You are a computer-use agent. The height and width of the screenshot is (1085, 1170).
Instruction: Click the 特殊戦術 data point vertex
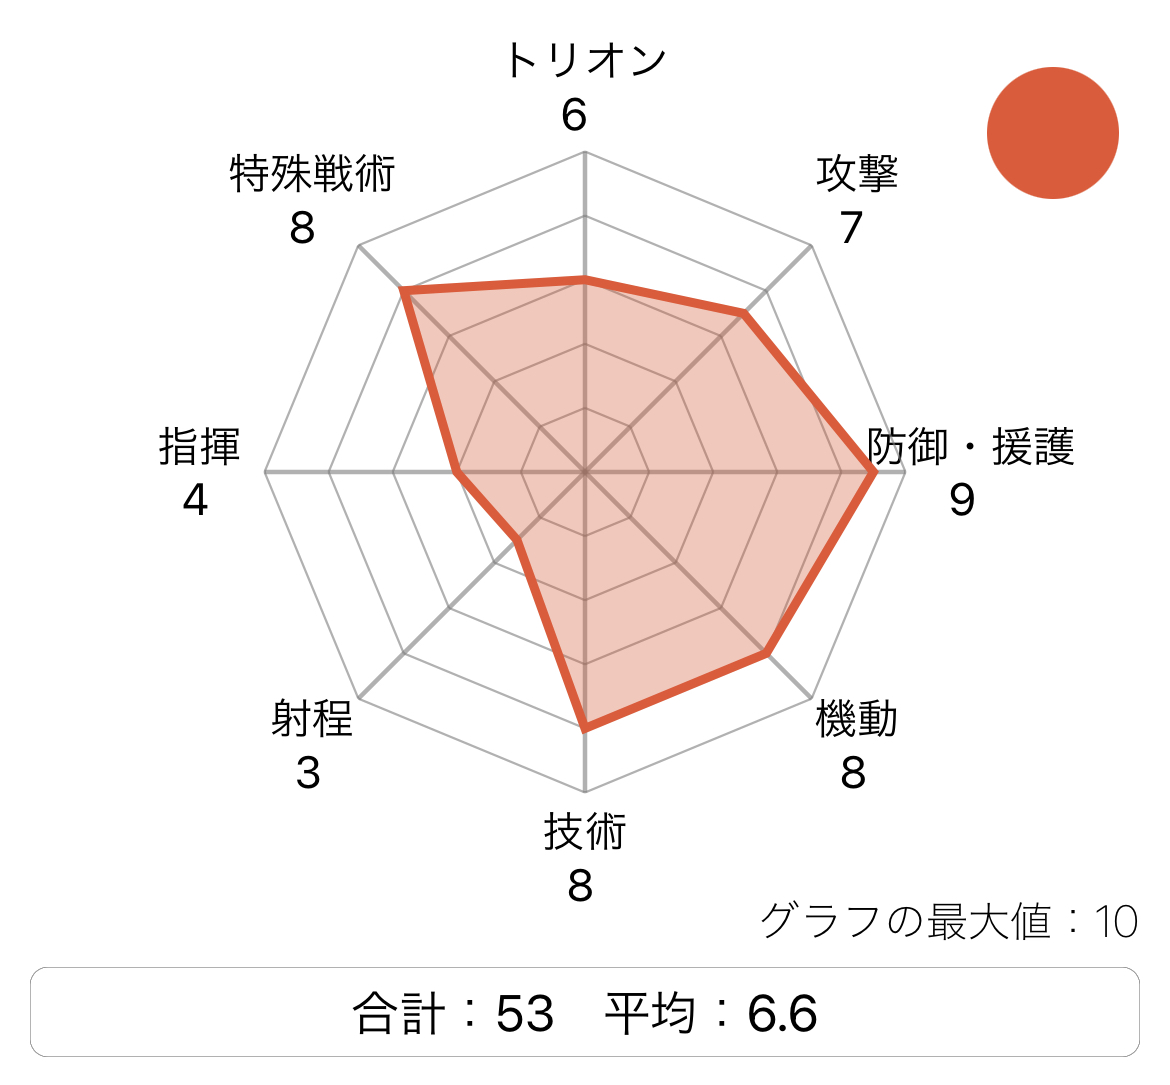[x=404, y=291]
